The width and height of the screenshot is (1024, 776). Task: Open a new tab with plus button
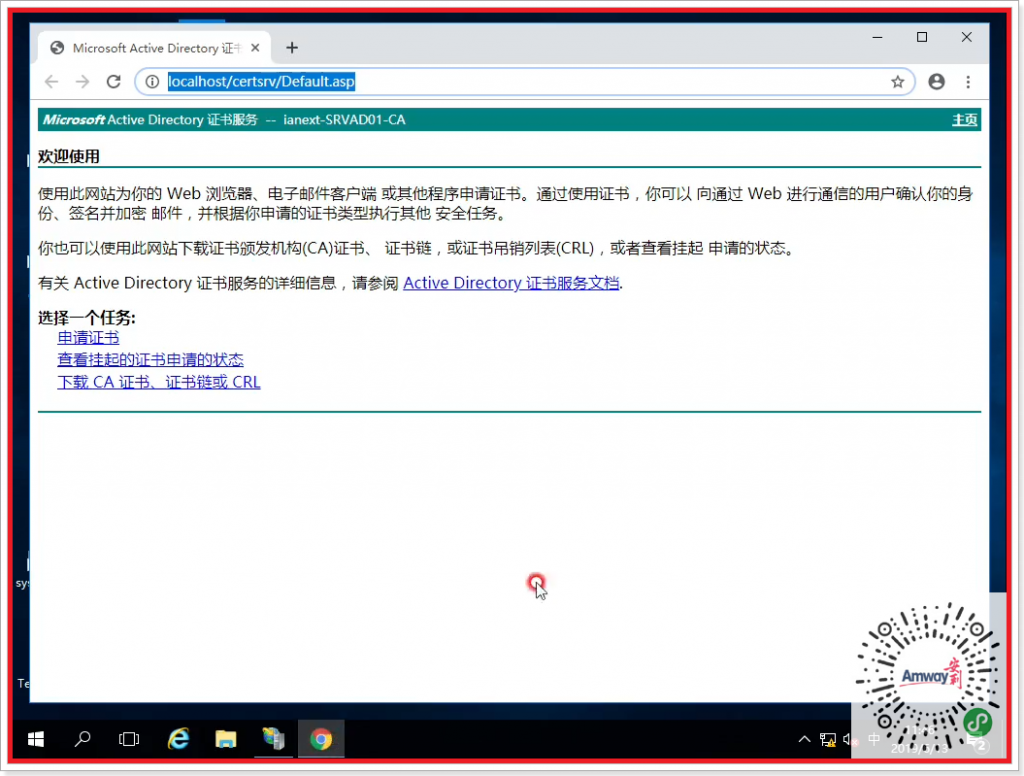(x=292, y=48)
